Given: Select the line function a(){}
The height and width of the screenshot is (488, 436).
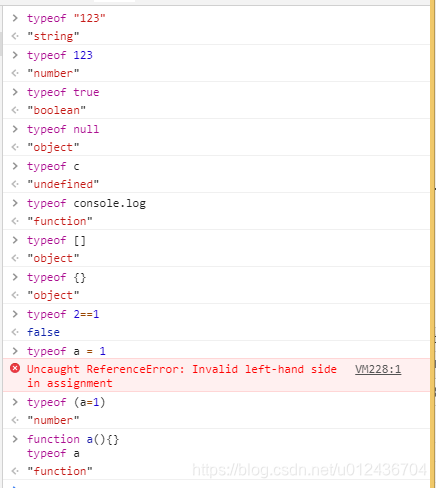Looking at the screenshot, I should (x=73, y=439).
